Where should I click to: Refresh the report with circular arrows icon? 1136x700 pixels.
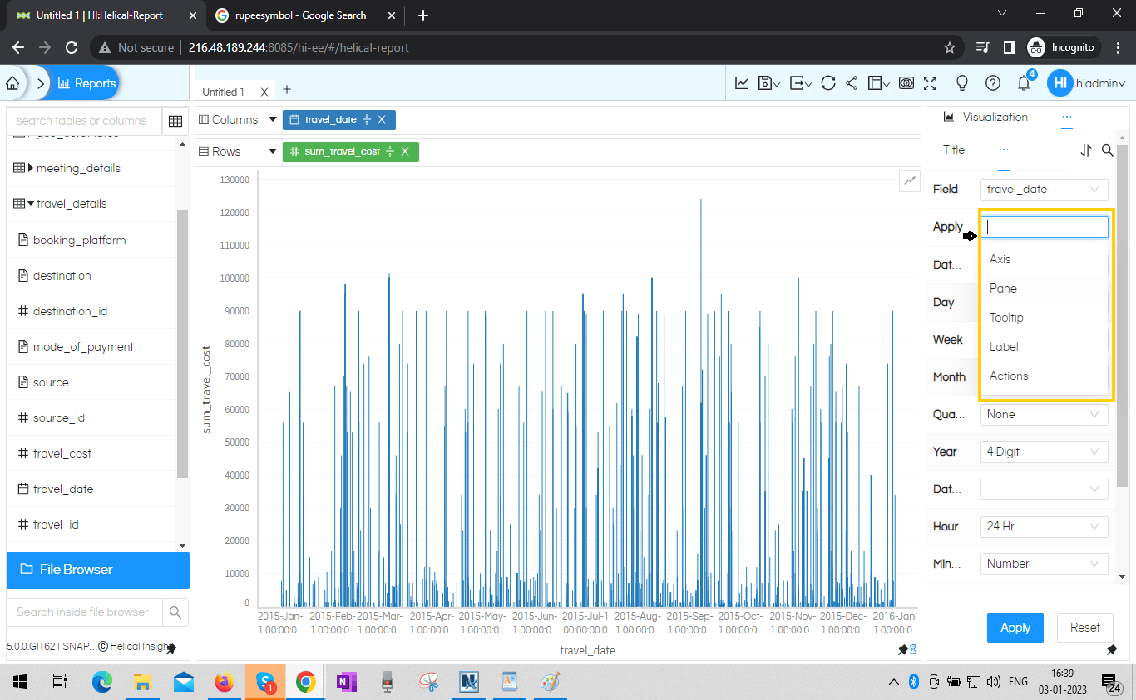[x=828, y=83]
